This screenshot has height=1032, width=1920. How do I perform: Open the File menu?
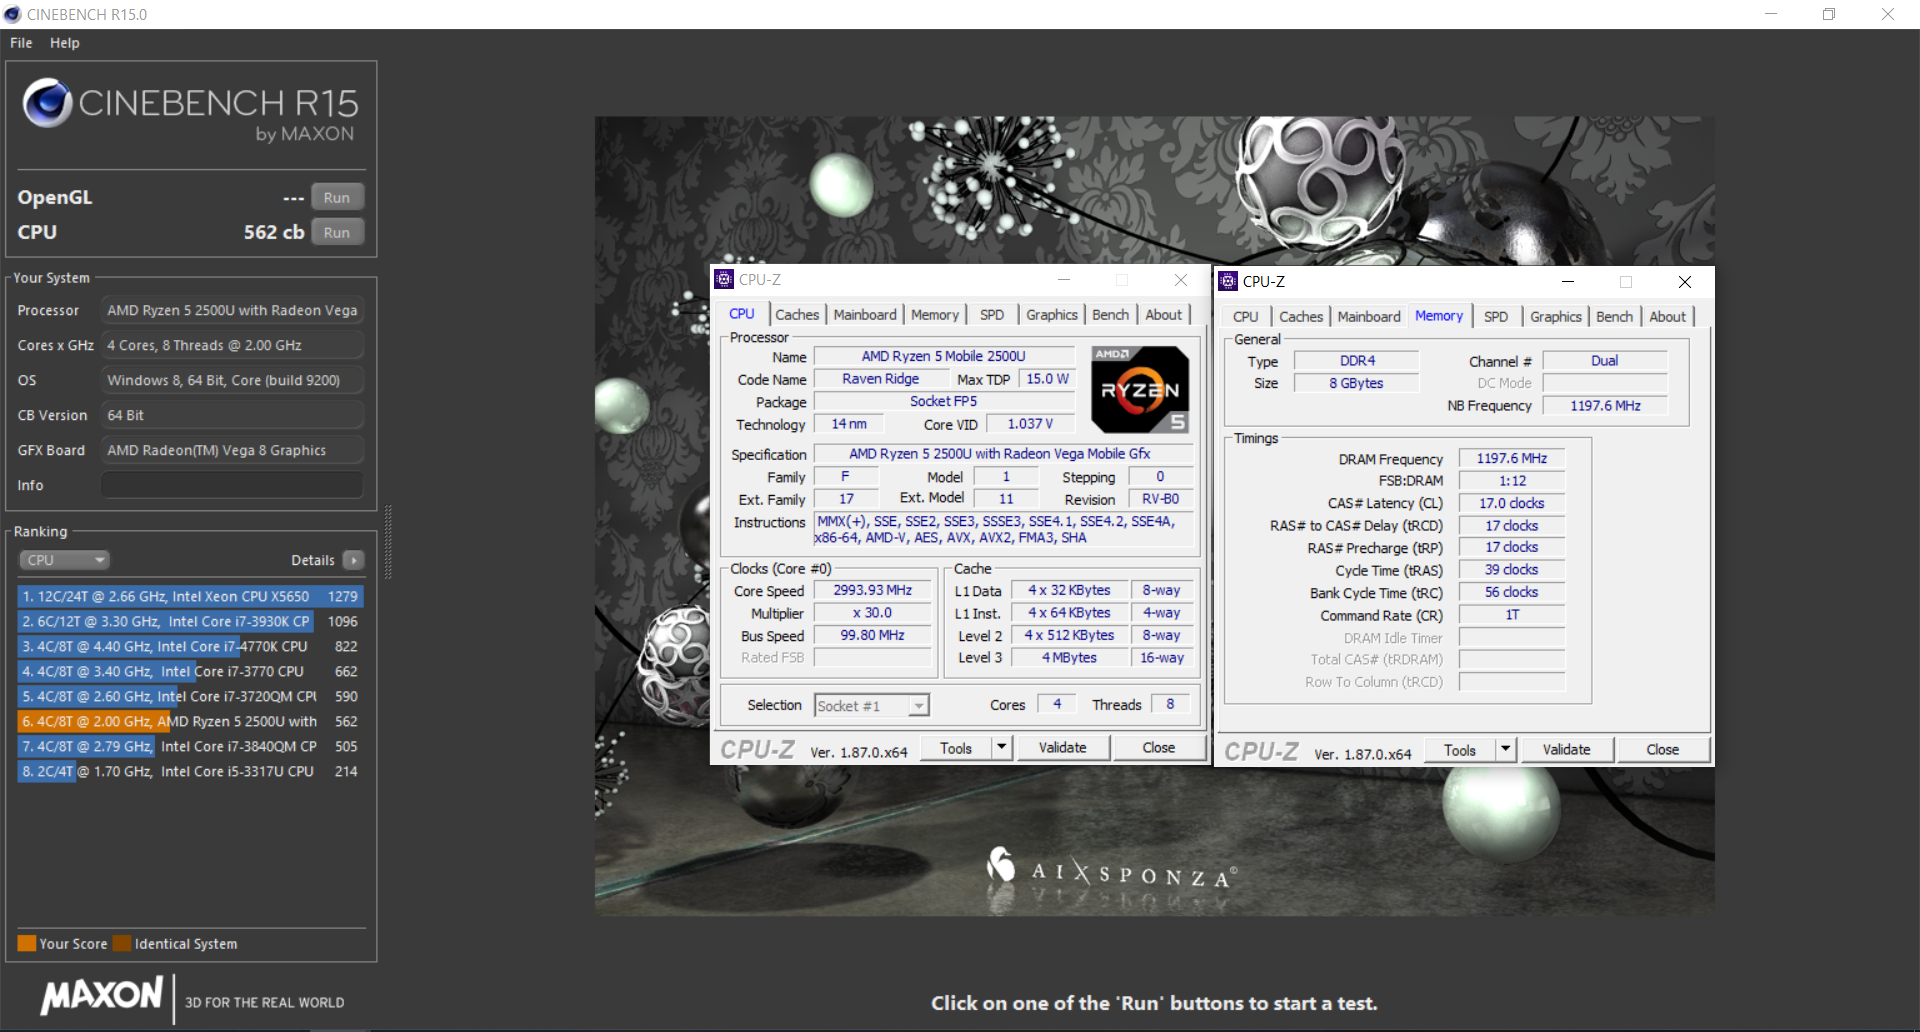pyautogui.click(x=21, y=43)
